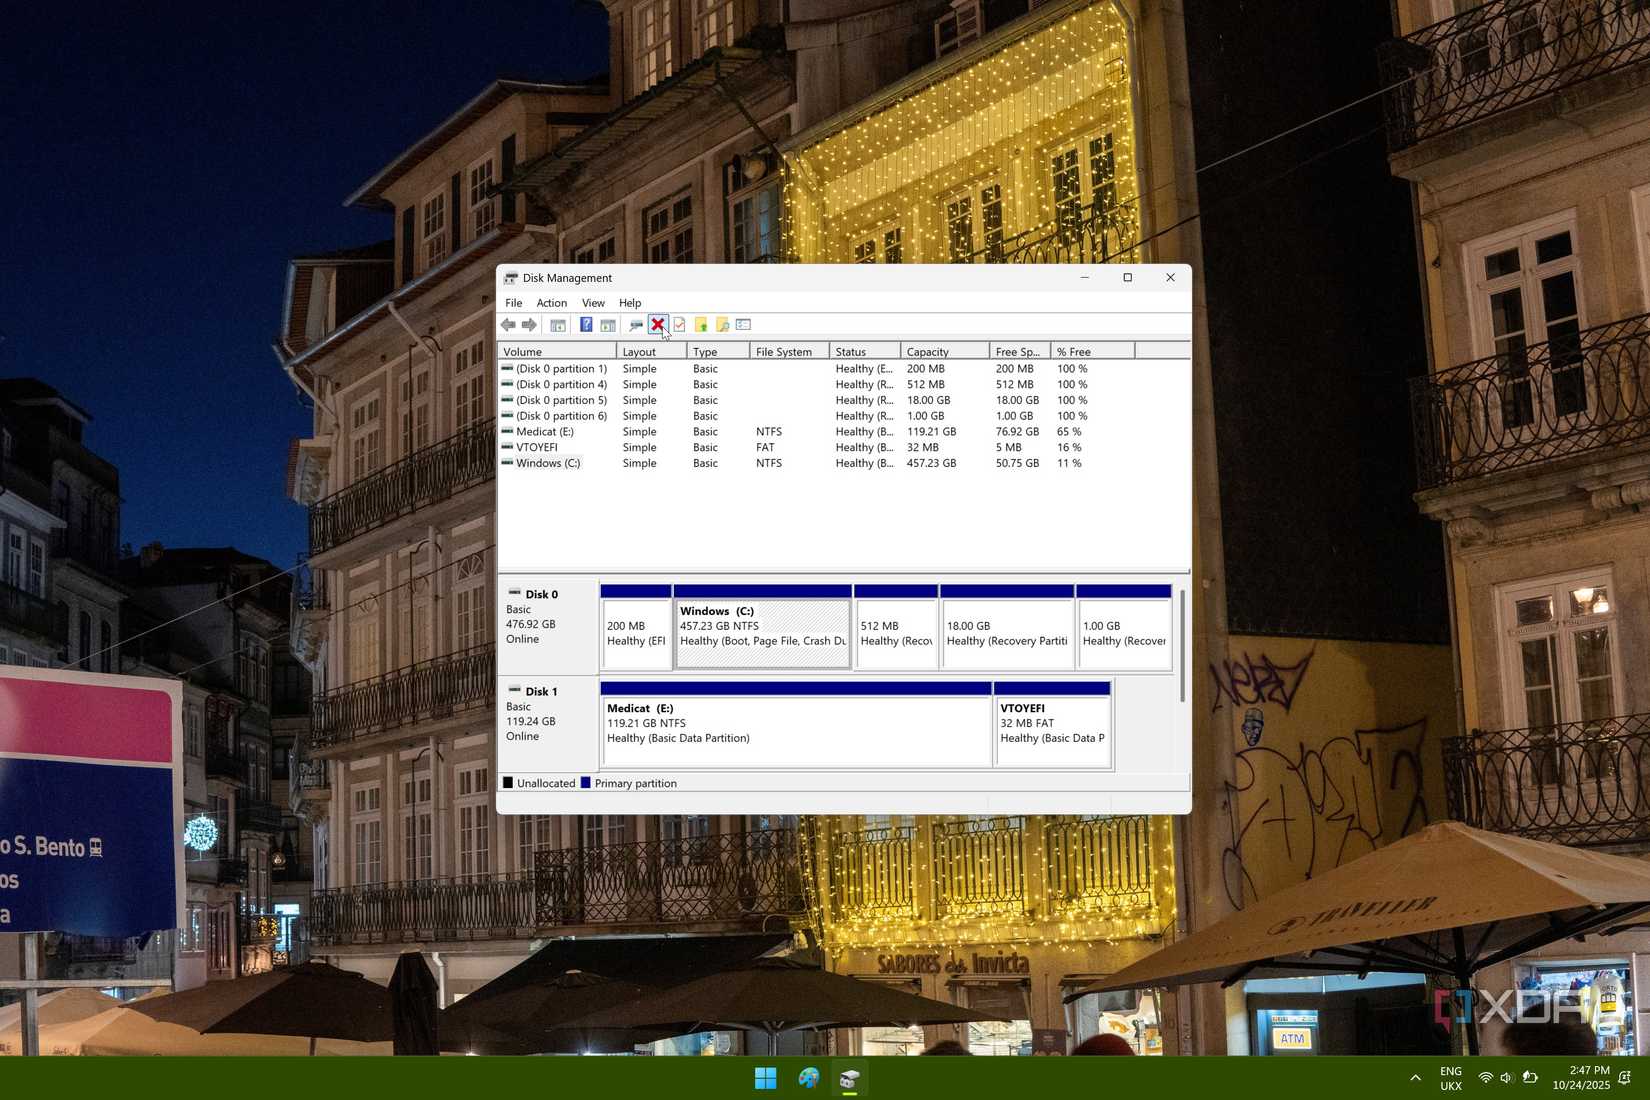
Task: Open the 2:47 PM clock and date
Action: coord(1581,1078)
